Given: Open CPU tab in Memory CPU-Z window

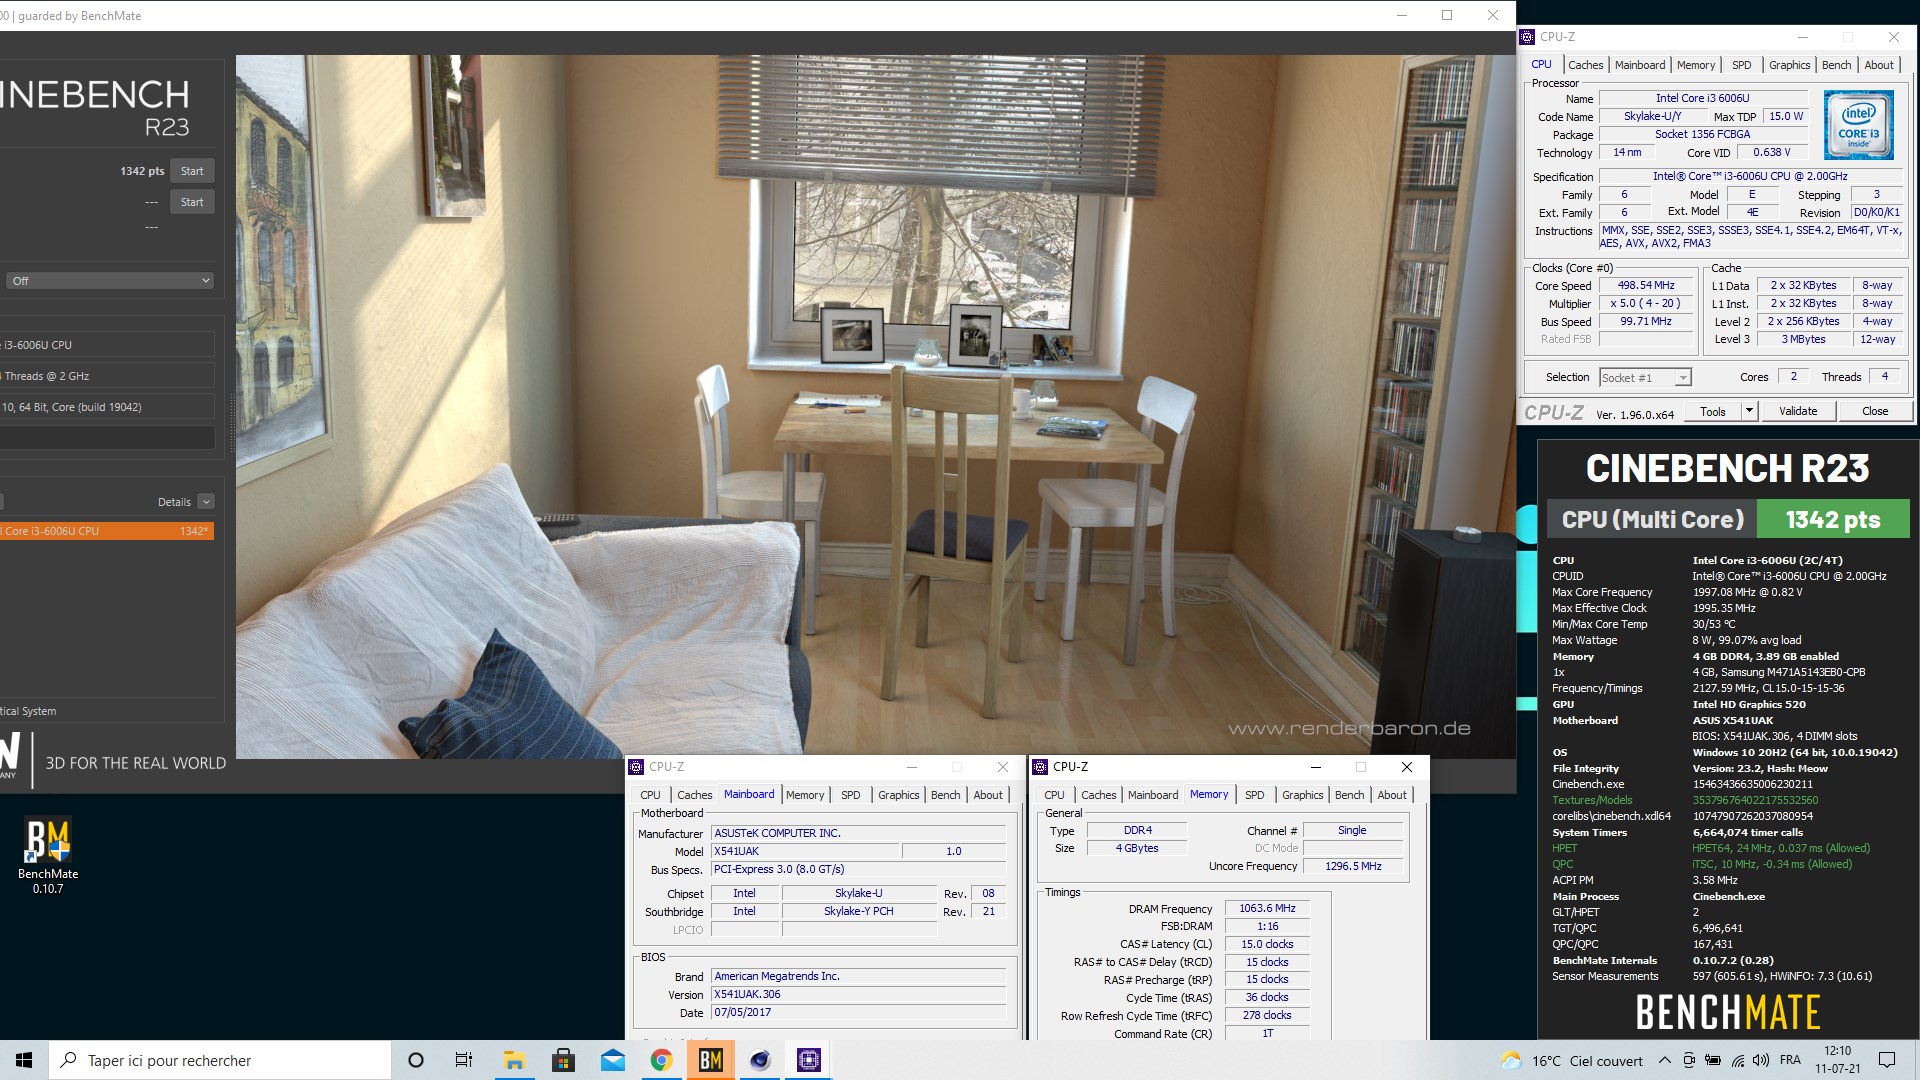Looking at the screenshot, I should point(1054,795).
